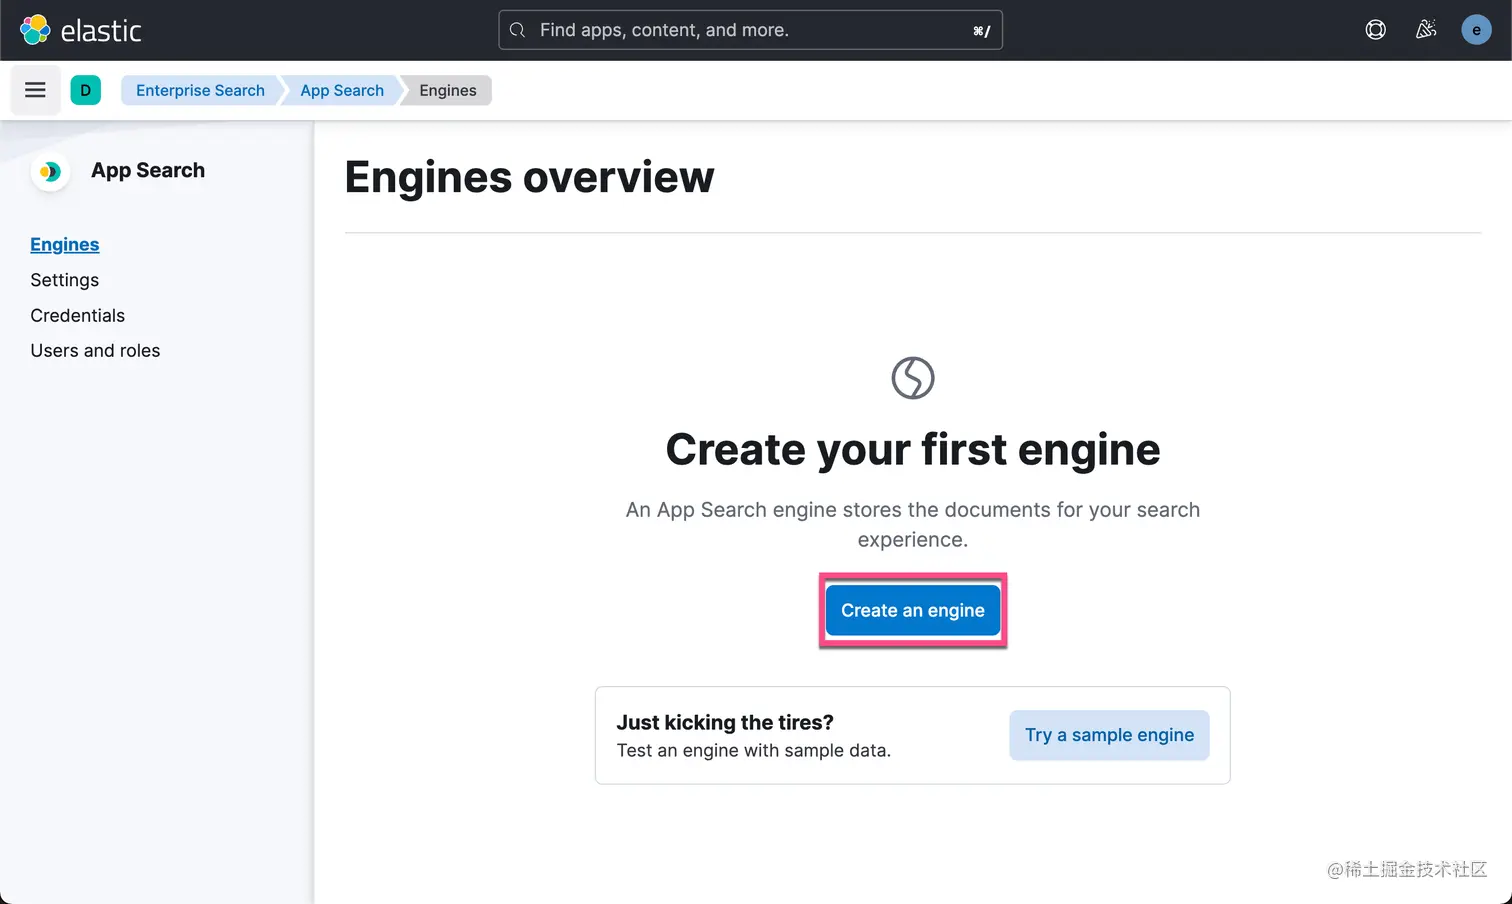Go to App Search breadcrumb
1512x904 pixels.
[x=342, y=90]
